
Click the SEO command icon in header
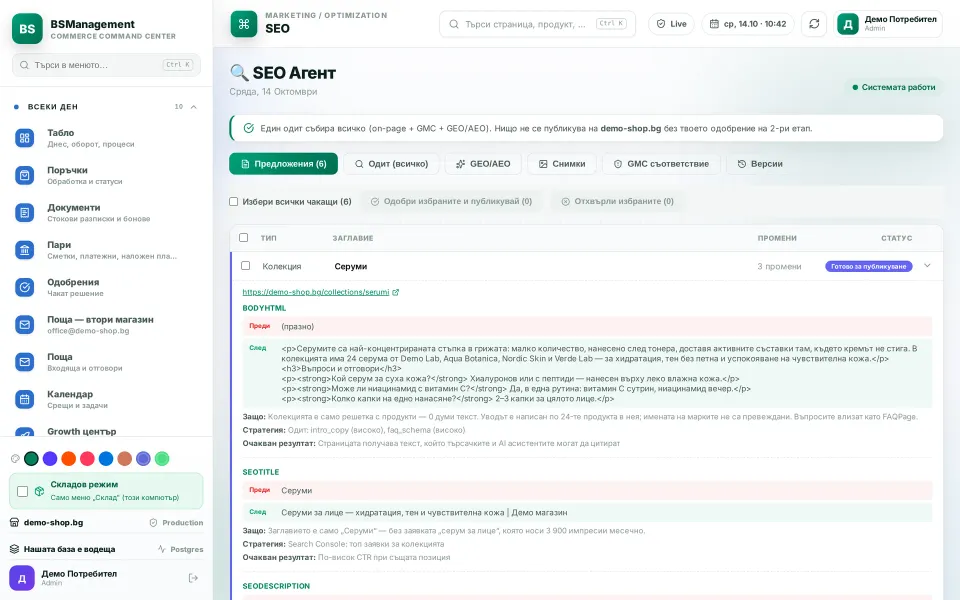click(244, 24)
